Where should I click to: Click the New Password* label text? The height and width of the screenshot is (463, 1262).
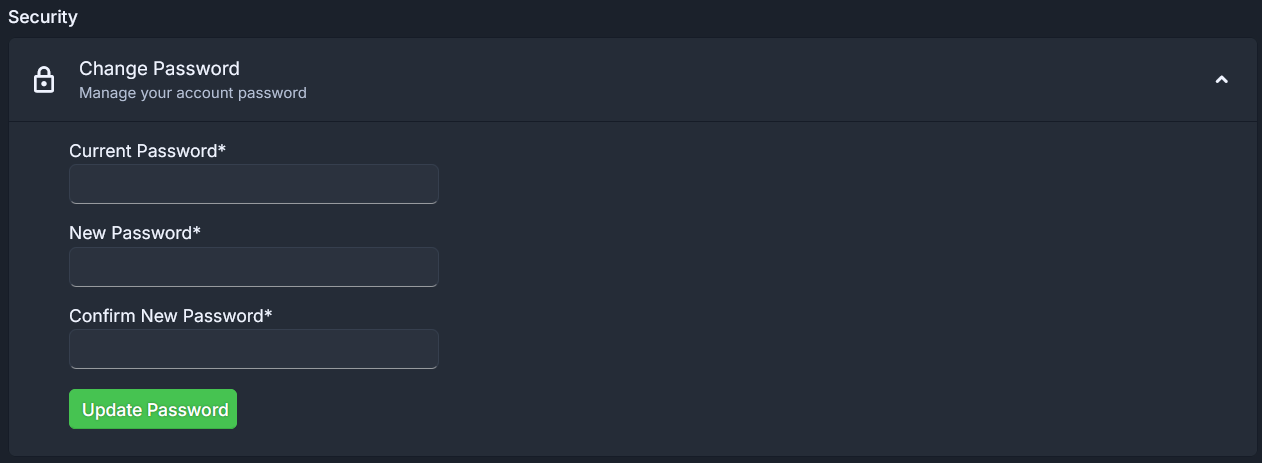click(x=135, y=233)
